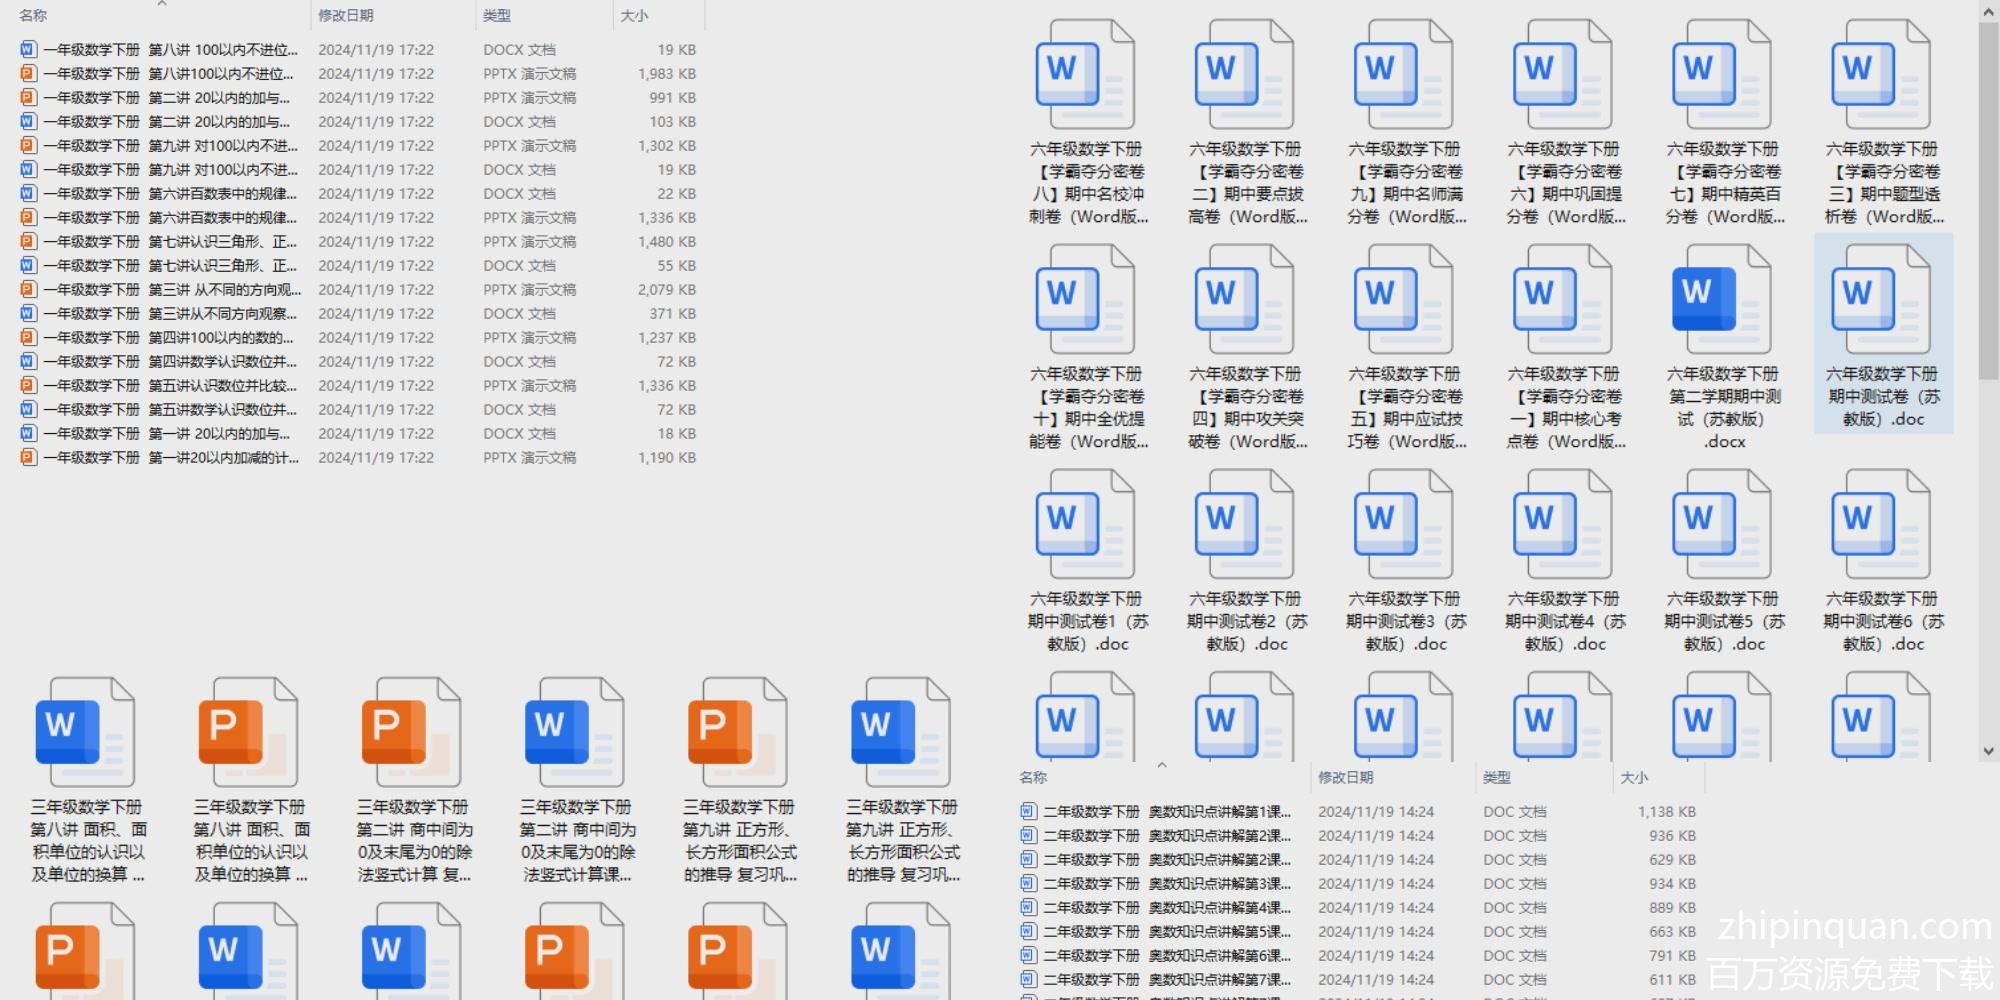Screen dimensions: 2000x1000
Task: Open 三年级 第二讲 商中间为0 PowerPoint icon
Action: pos(411,732)
